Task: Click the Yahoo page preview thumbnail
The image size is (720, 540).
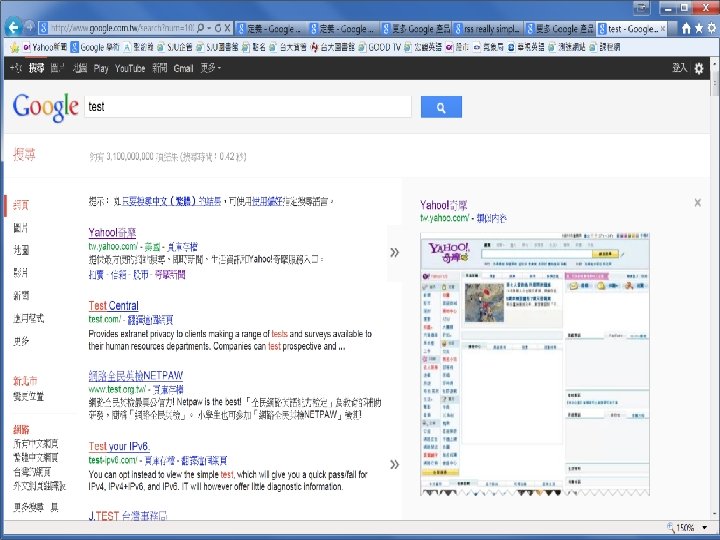Action: pos(535,364)
